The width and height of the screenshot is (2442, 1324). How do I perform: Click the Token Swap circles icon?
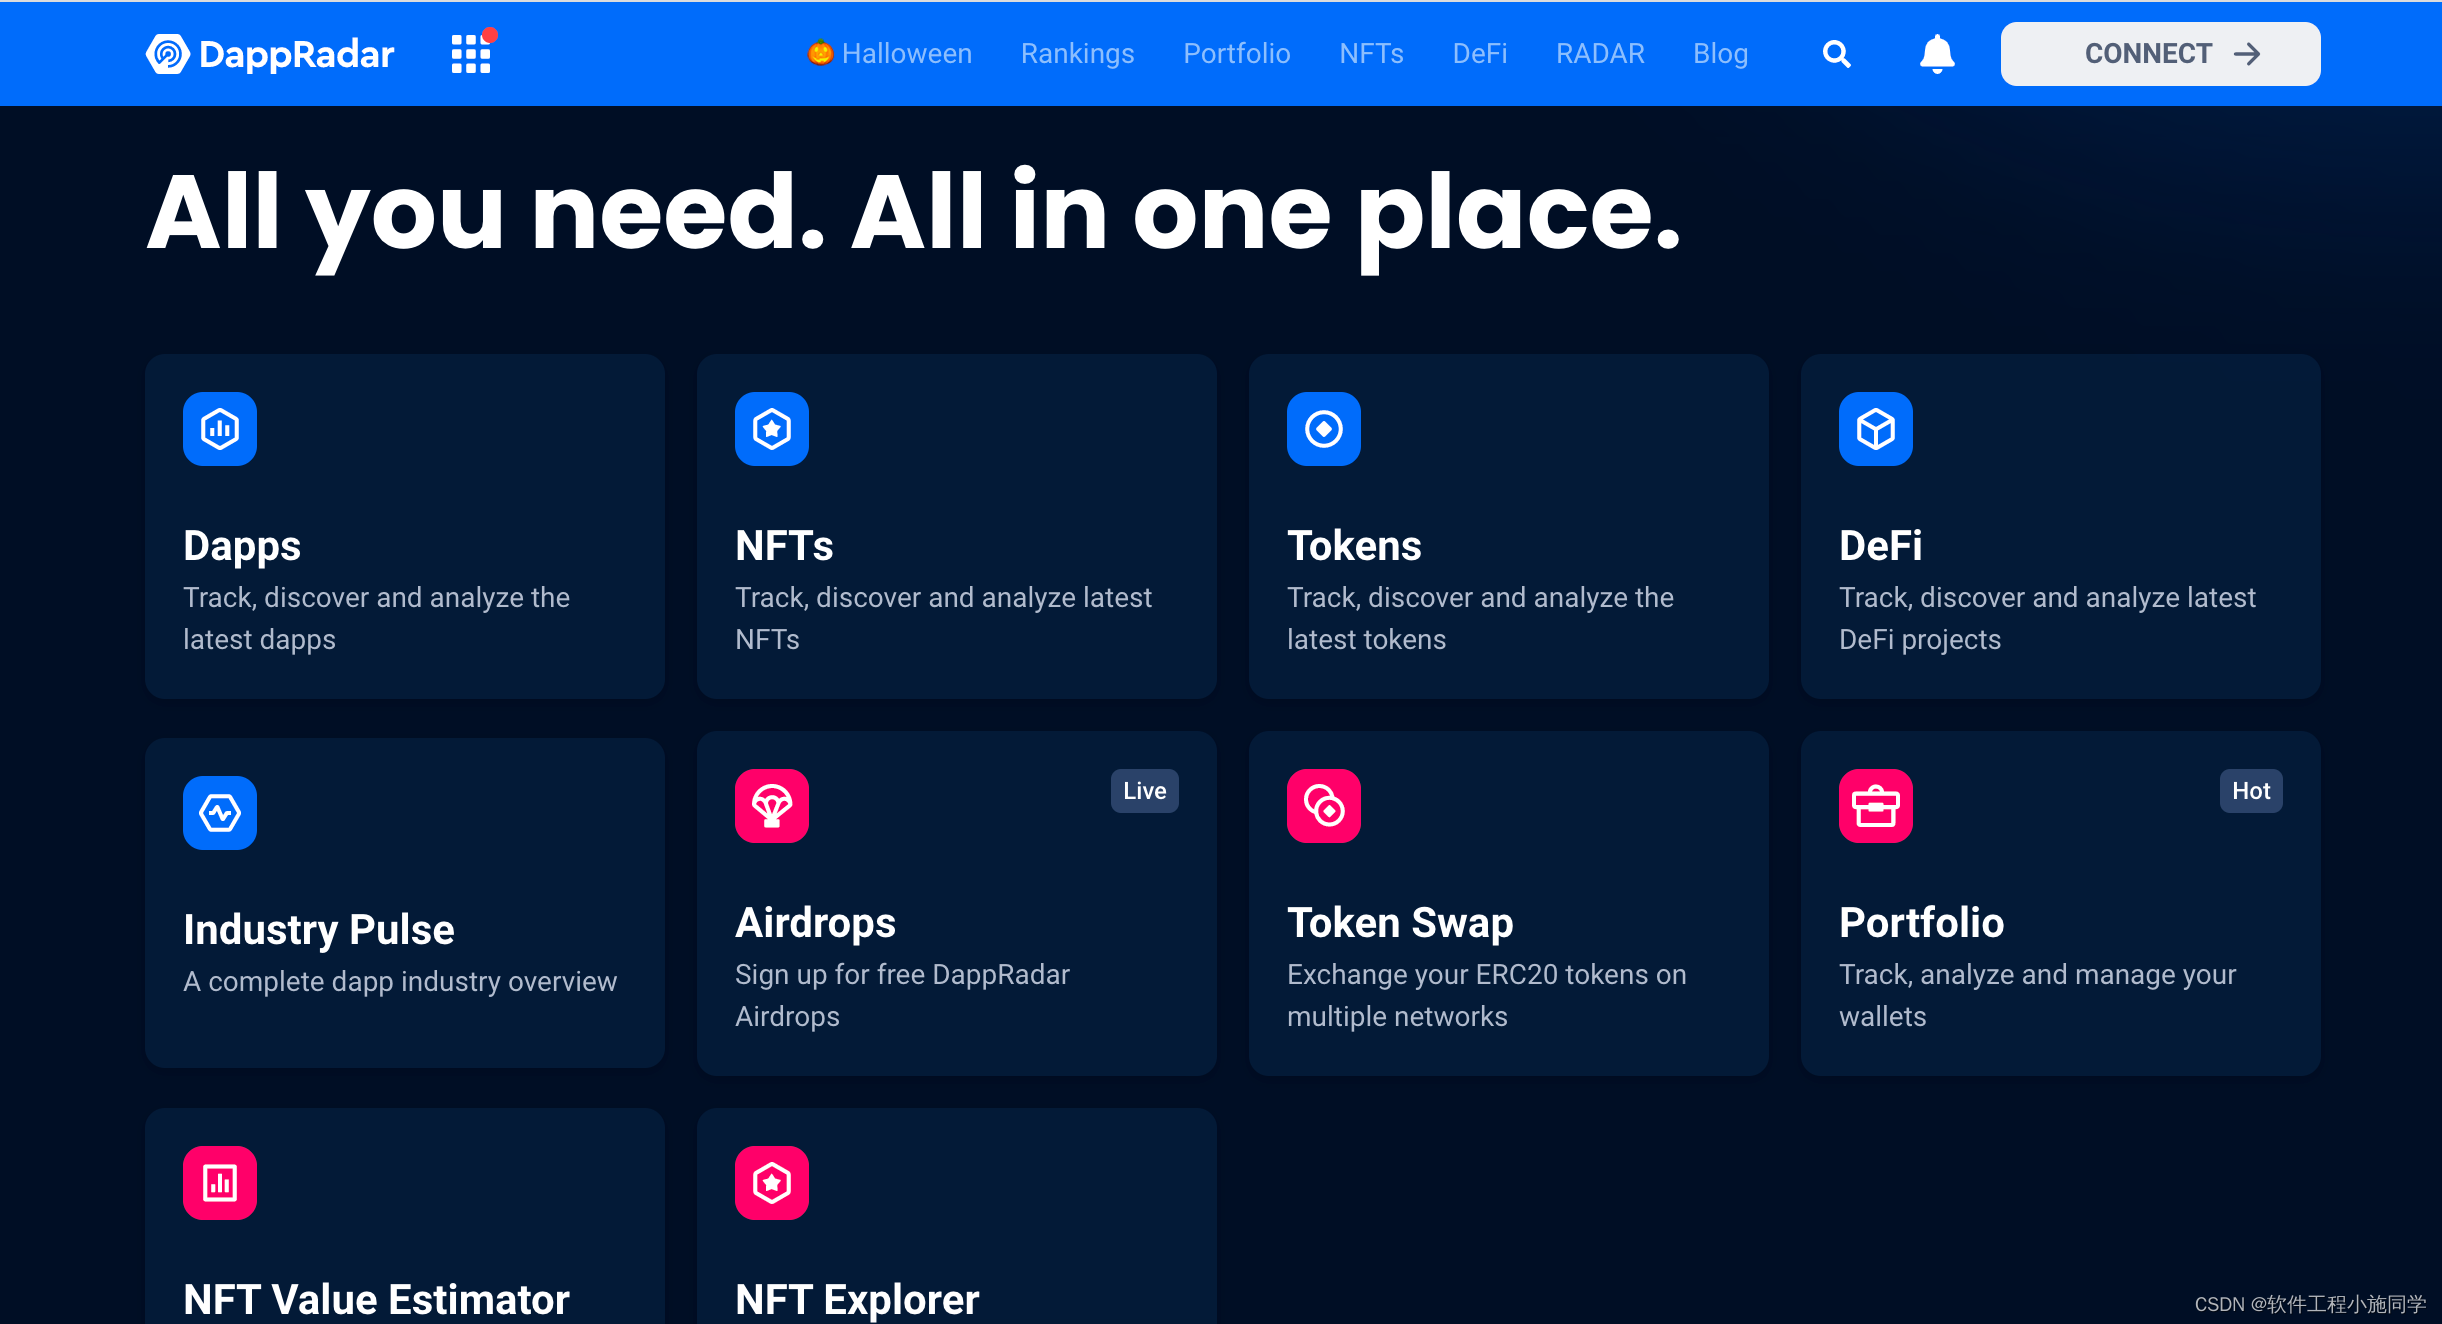coord(1324,806)
